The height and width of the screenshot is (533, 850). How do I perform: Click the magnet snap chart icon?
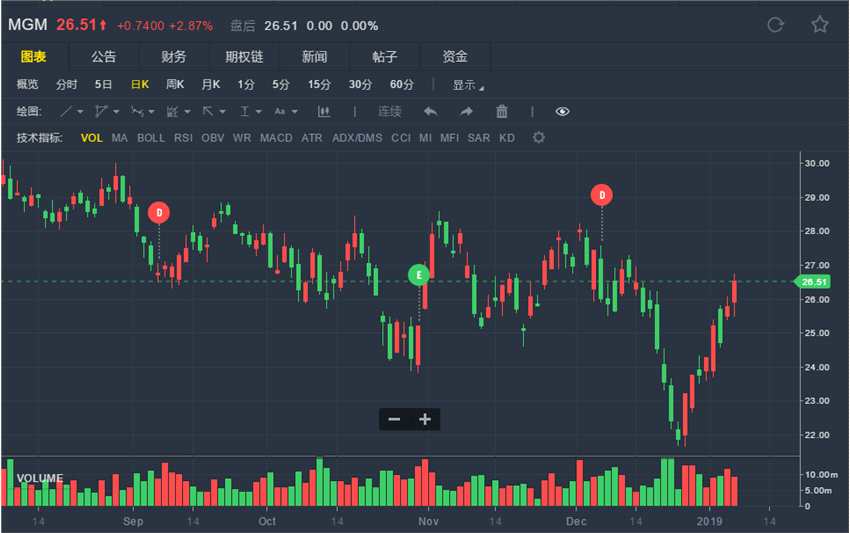click(x=324, y=112)
